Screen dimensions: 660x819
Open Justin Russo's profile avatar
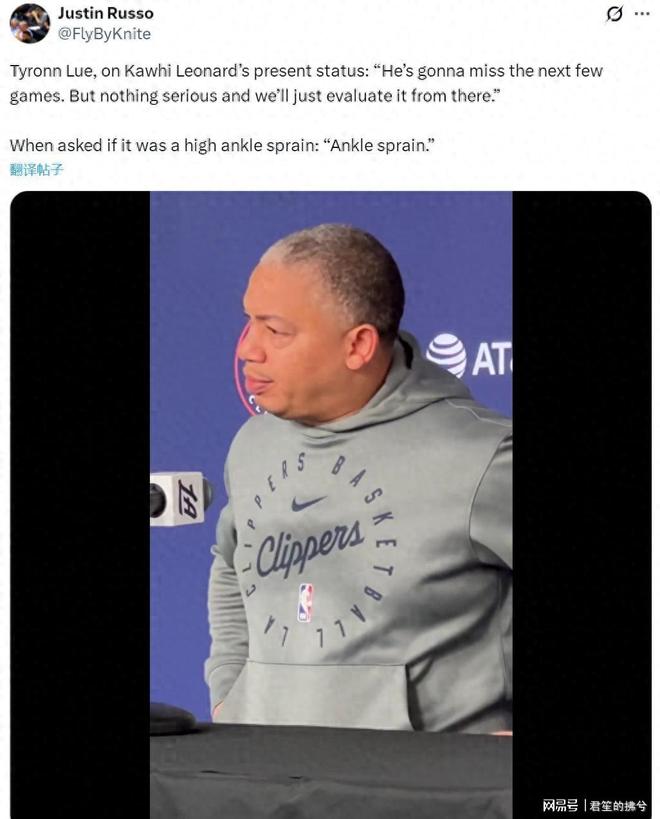(x=29, y=23)
